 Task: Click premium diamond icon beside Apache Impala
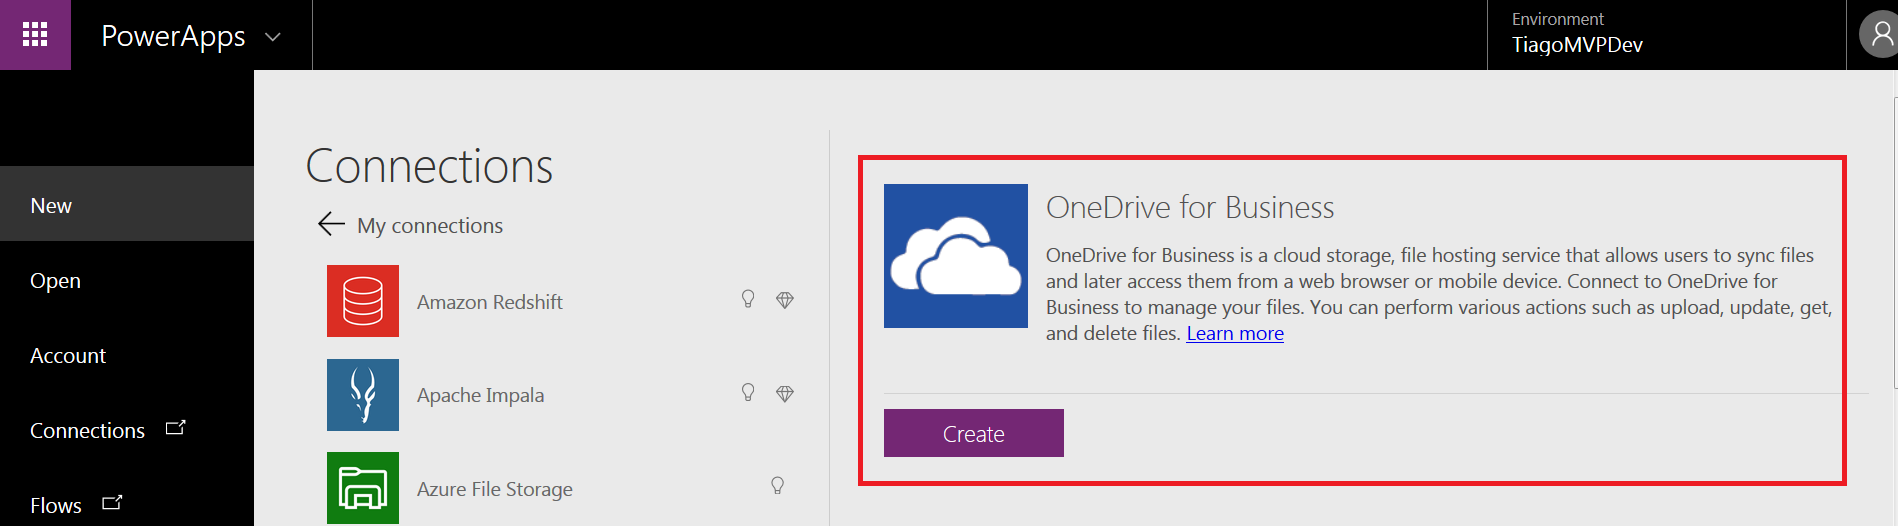coord(785,394)
